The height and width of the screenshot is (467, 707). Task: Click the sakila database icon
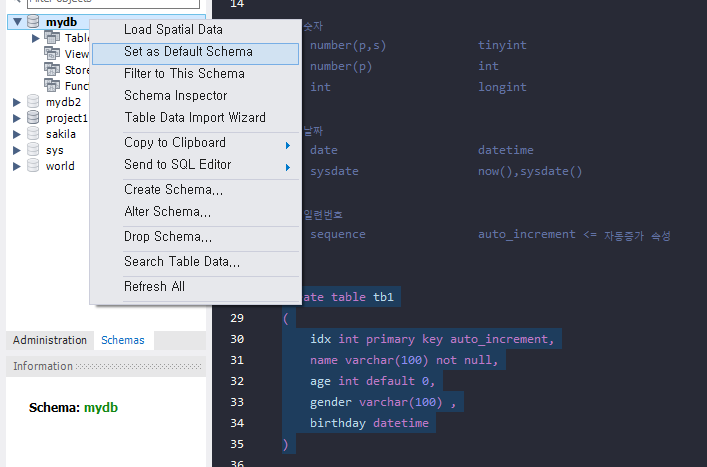click(x=33, y=133)
